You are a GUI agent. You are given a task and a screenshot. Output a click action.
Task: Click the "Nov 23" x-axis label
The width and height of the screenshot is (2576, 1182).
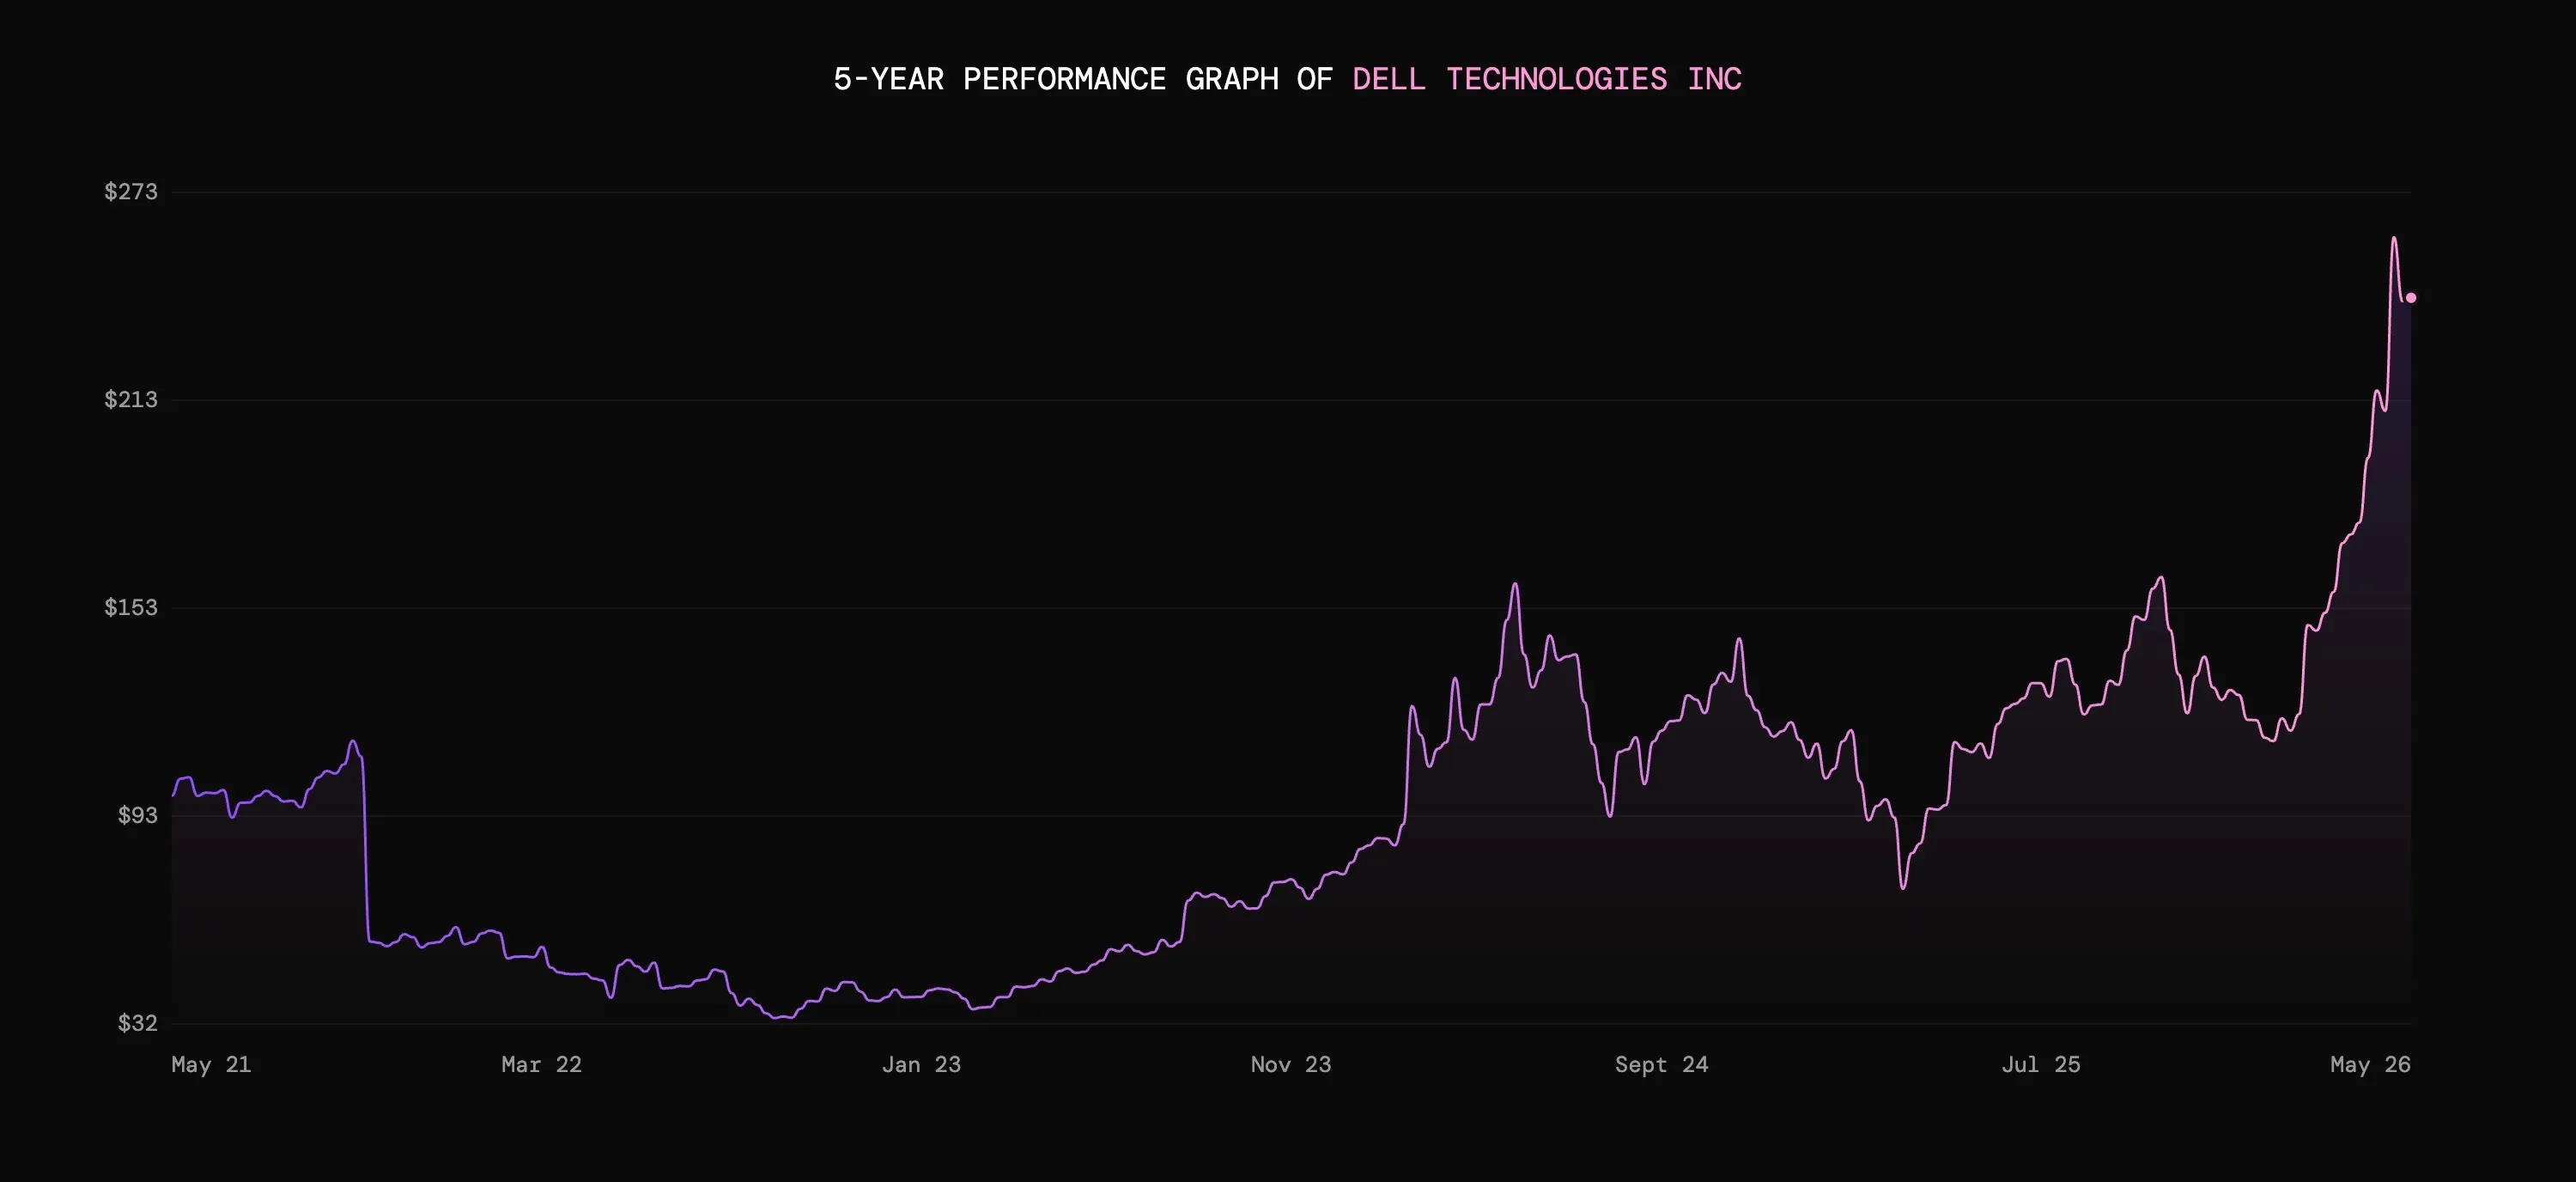coord(1291,1064)
